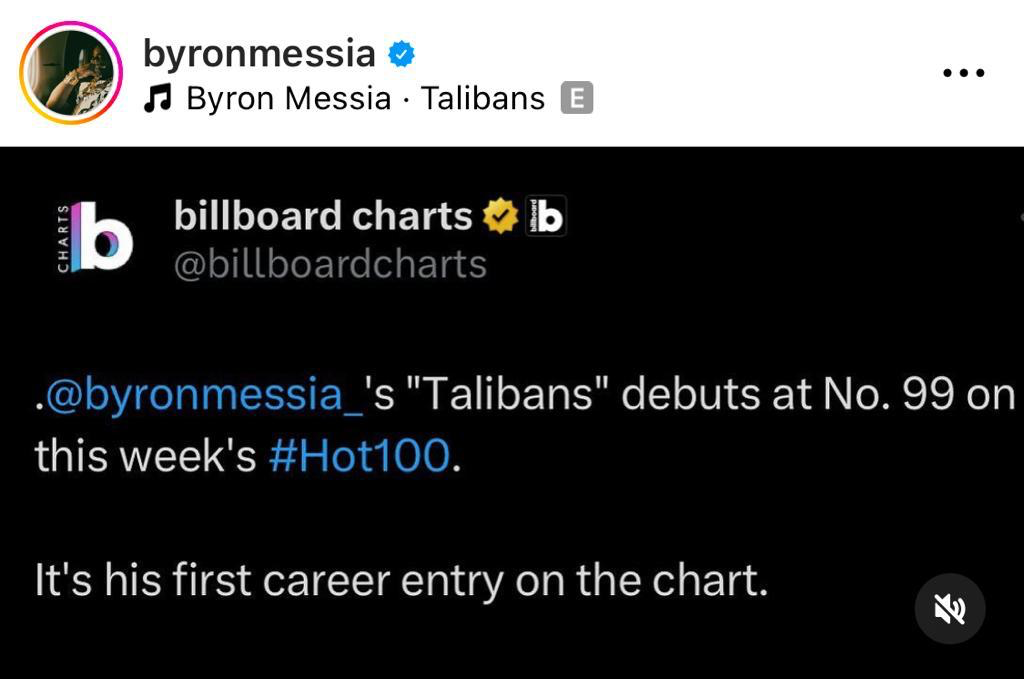This screenshot has width=1024, height=679.
Task: Click the word 'debuts' in the tweet
Action: pyautogui.click(x=679, y=395)
